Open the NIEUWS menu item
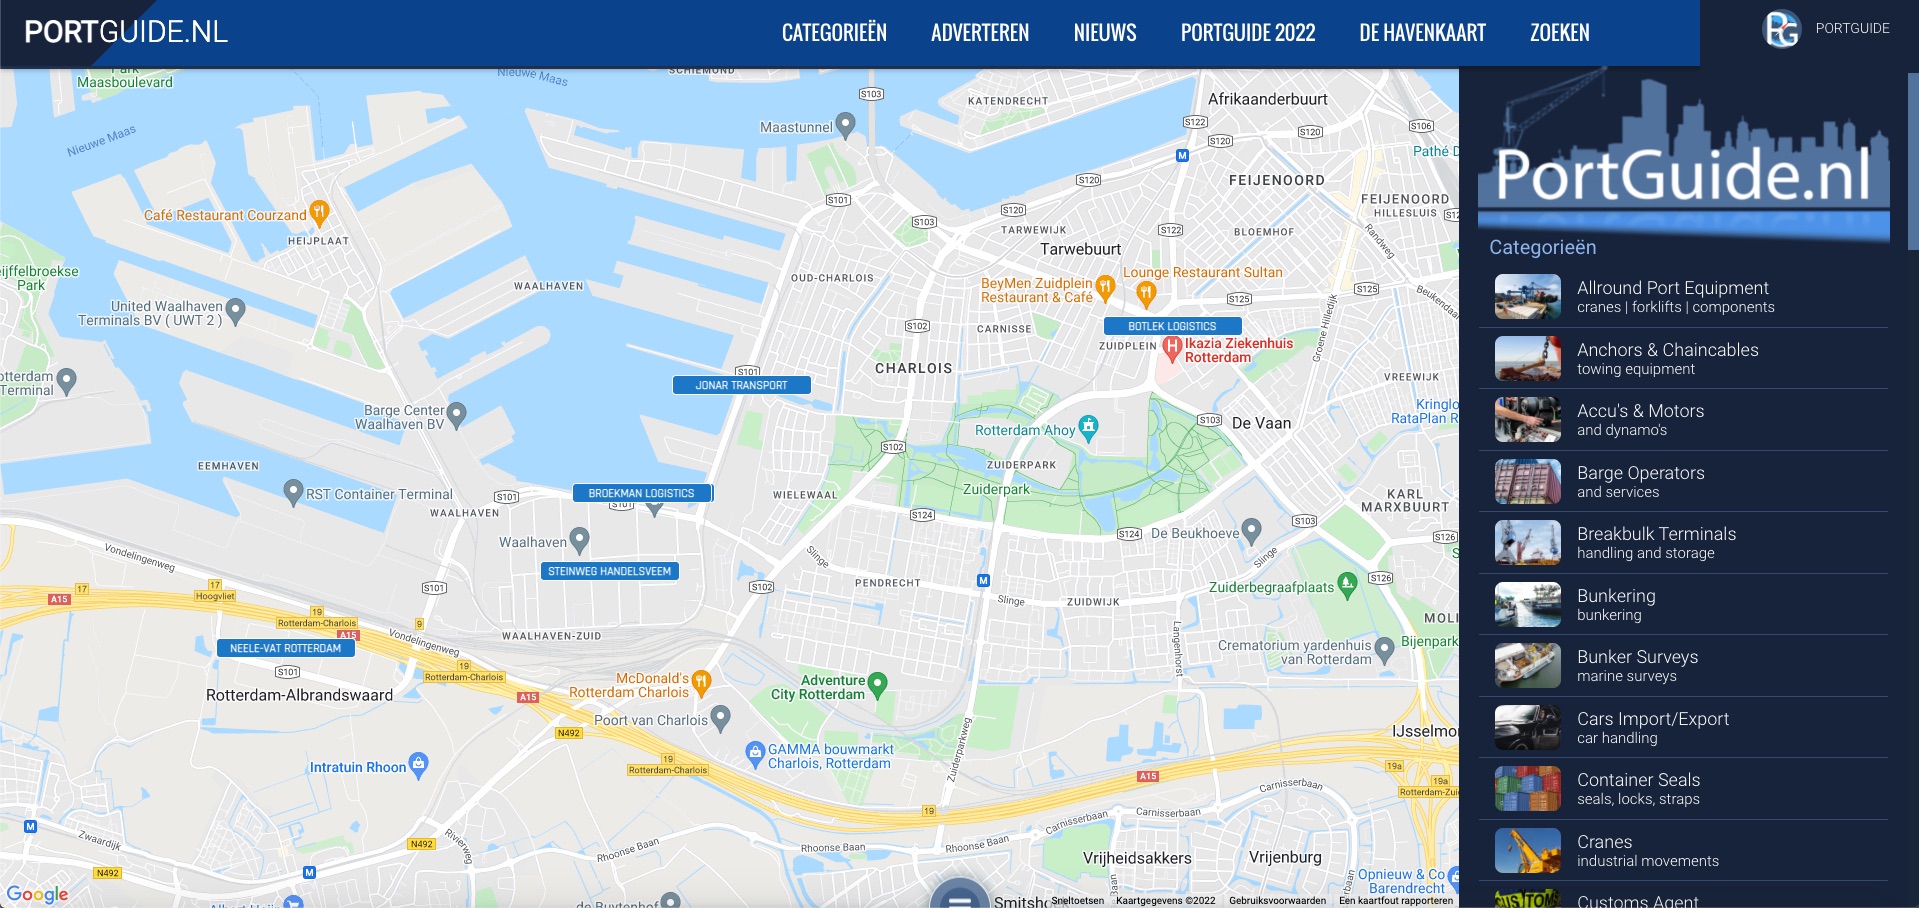 [1105, 33]
